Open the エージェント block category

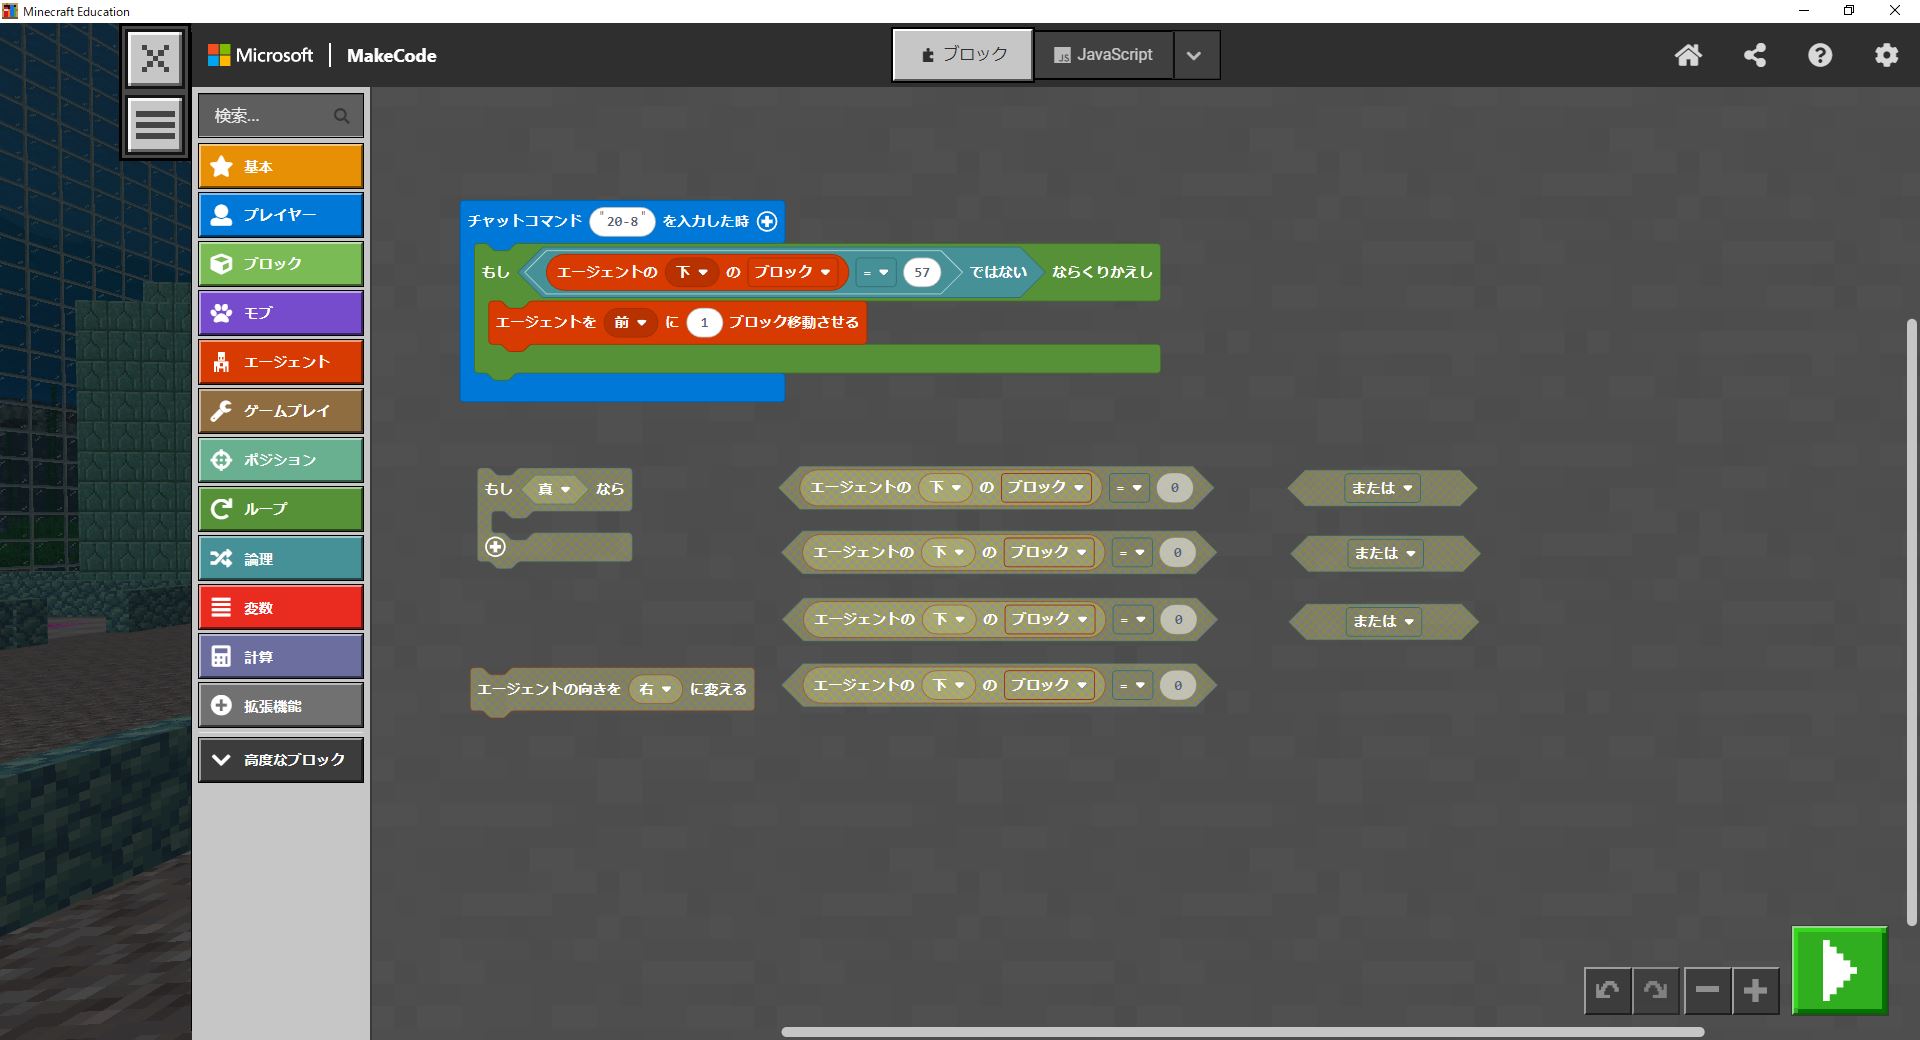pos(281,362)
